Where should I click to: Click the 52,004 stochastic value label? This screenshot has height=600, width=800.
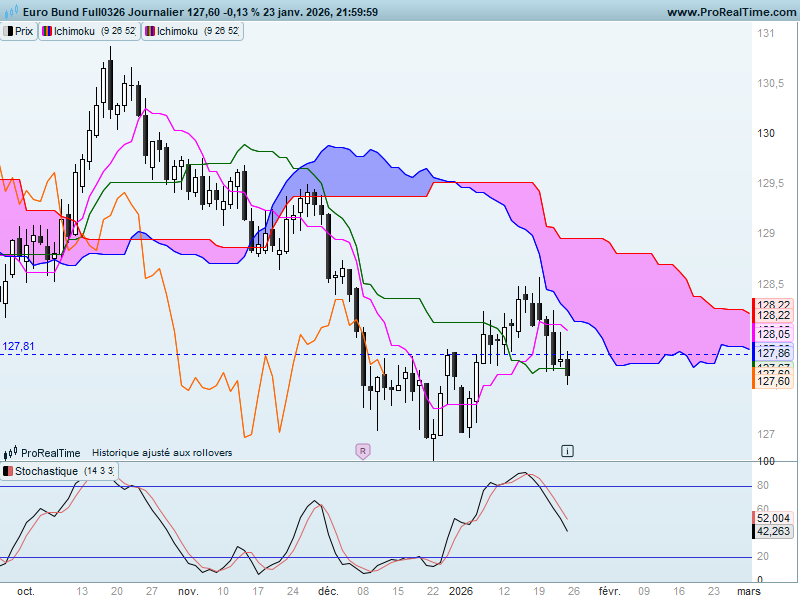(x=773, y=518)
